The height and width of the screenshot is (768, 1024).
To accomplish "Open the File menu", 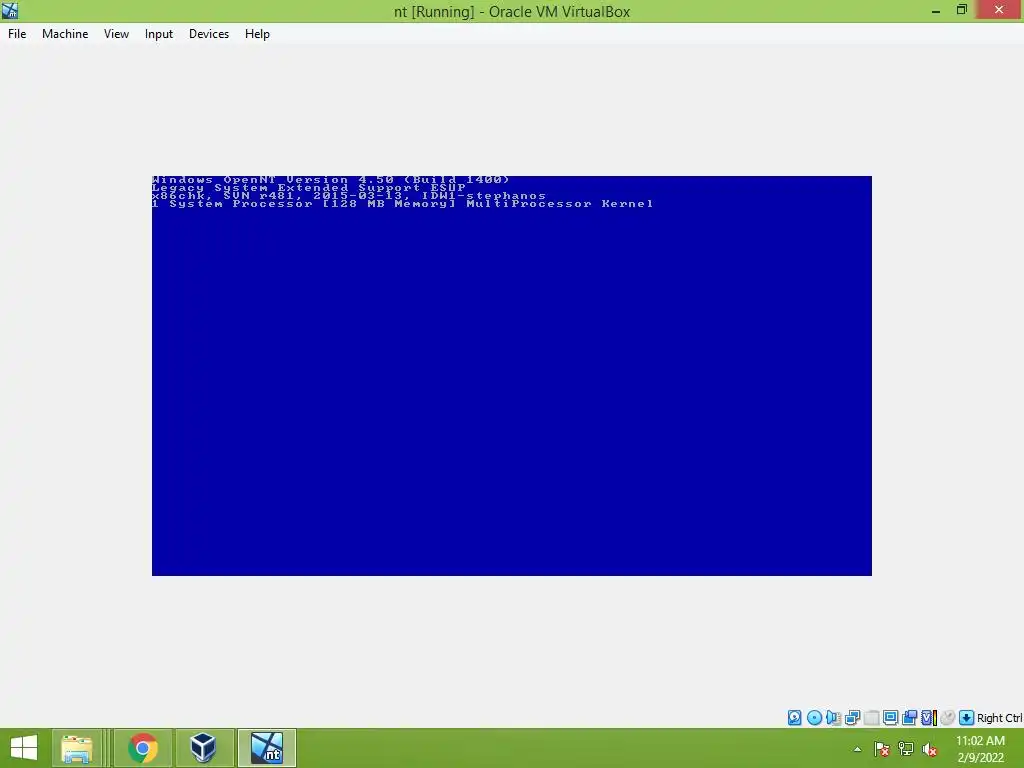I will (17, 34).
